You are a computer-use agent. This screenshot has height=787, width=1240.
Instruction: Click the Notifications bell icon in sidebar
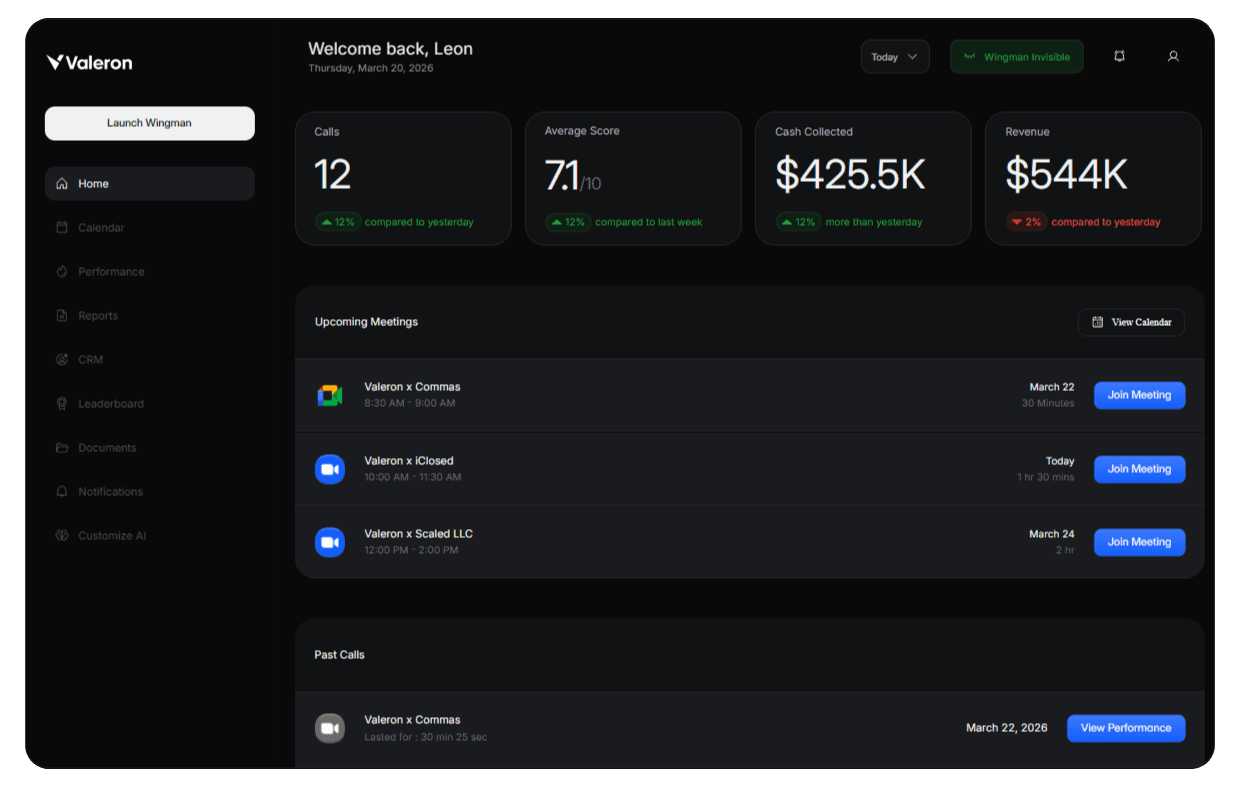[62, 492]
